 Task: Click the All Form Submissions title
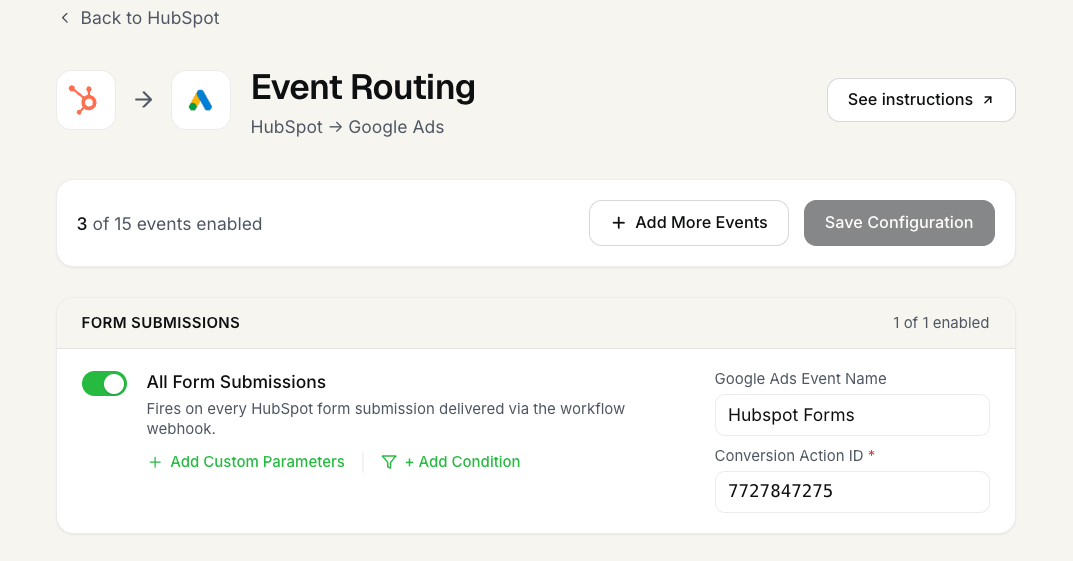click(x=236, y=382)
